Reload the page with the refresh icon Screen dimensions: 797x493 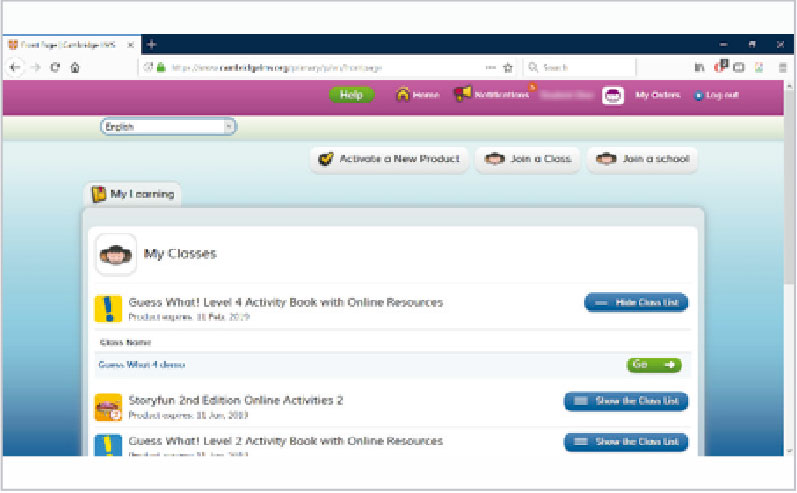tap(55, 68)
